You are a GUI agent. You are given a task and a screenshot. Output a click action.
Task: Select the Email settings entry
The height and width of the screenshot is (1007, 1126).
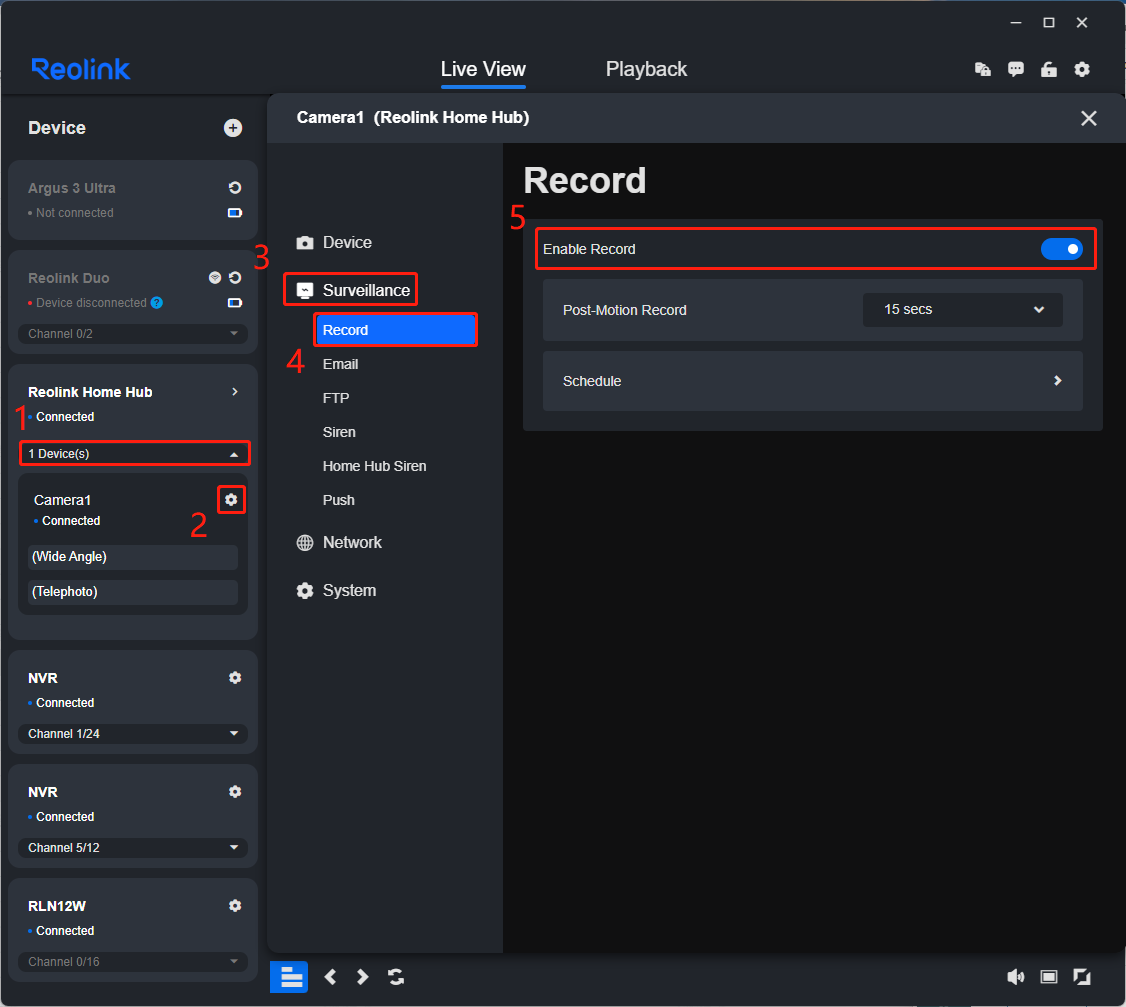coord(340,364)
